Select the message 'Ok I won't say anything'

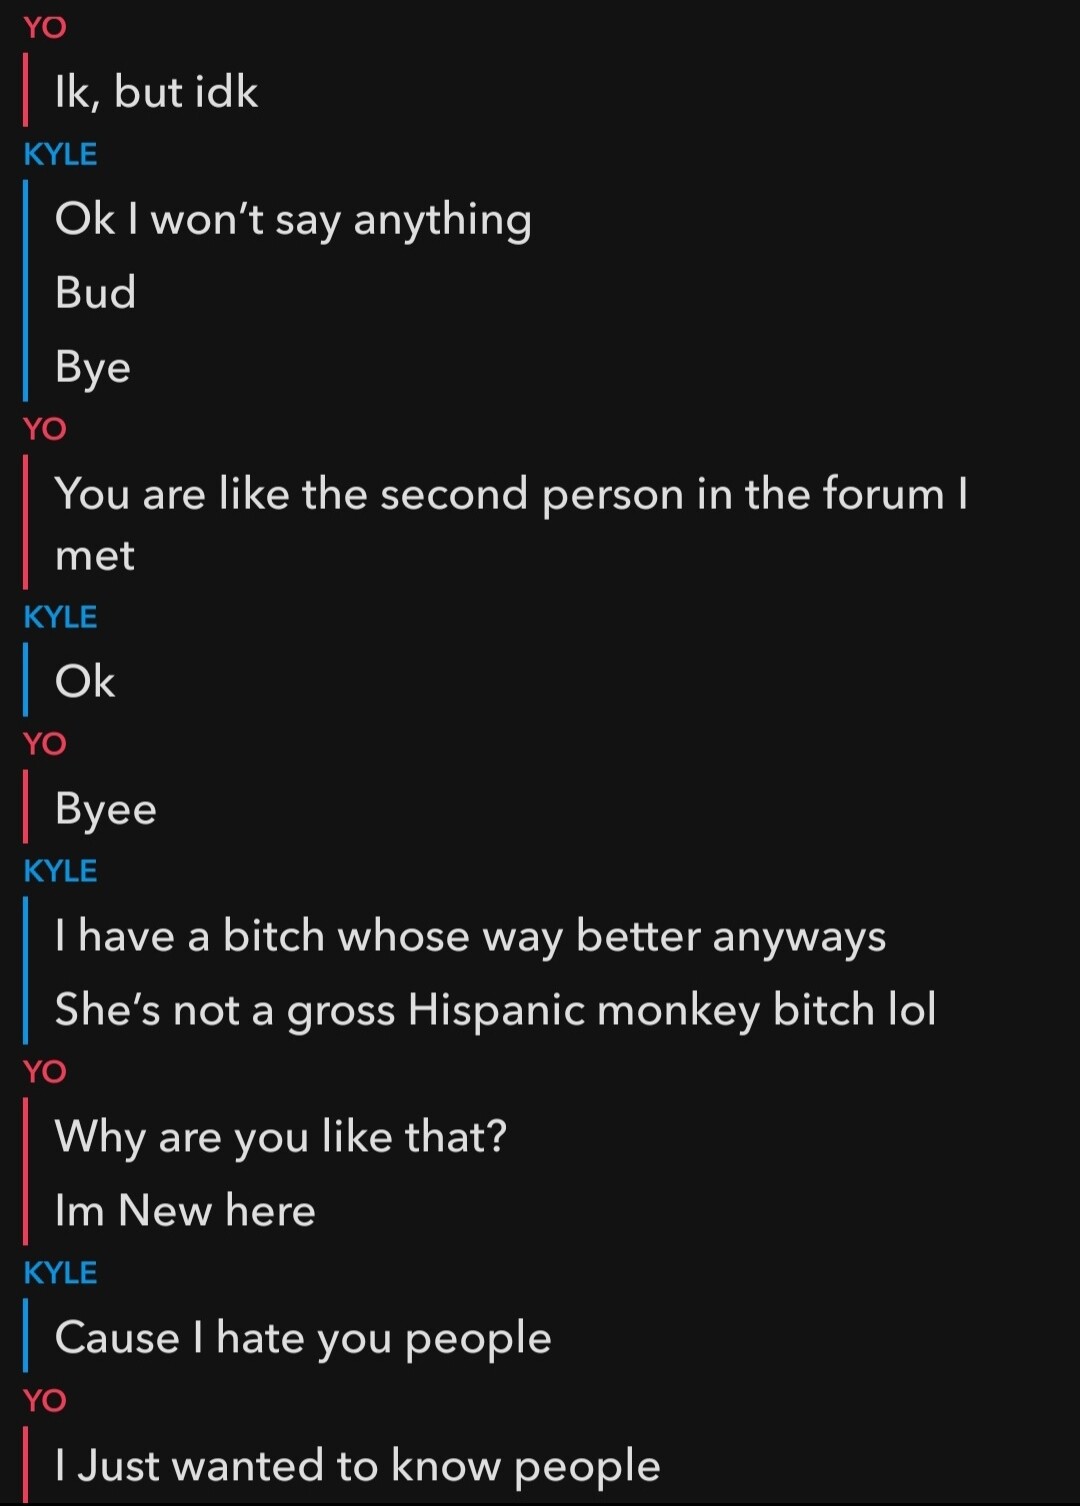tap(293, 220)
